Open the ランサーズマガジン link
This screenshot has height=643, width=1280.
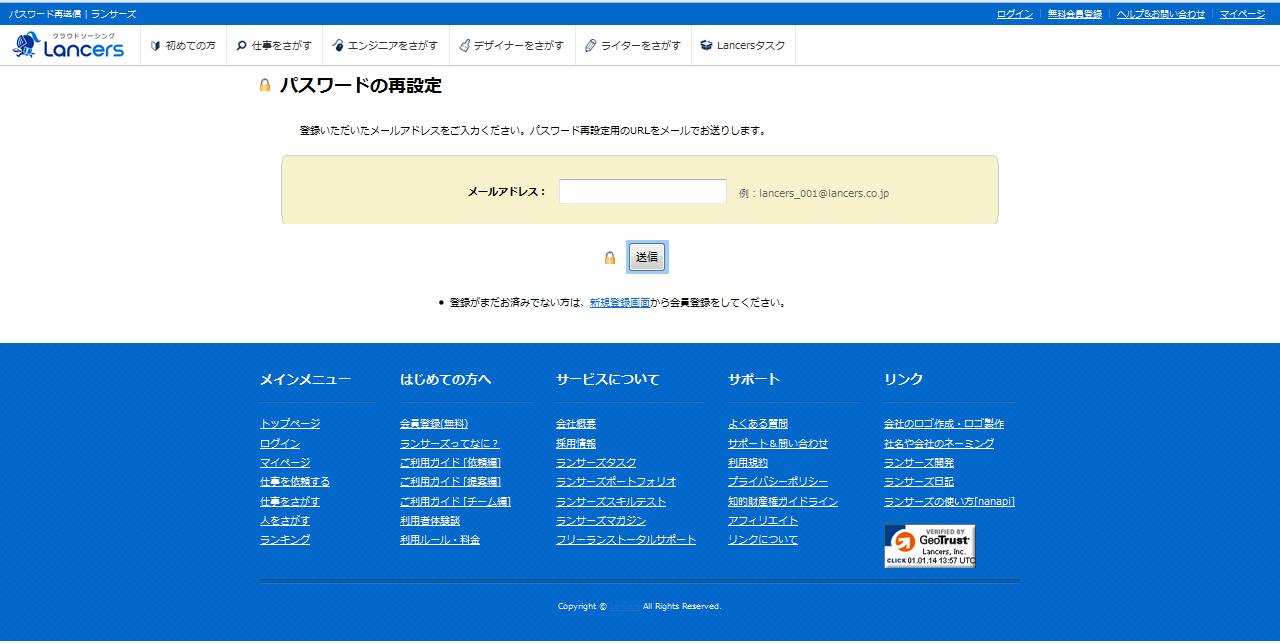coord(601,520)
